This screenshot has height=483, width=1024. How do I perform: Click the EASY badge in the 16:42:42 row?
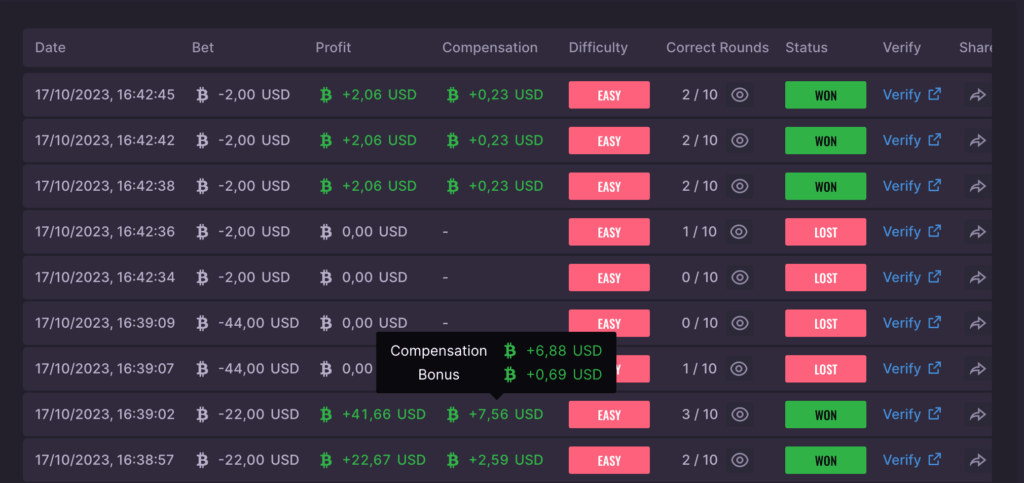click(609, 141)
